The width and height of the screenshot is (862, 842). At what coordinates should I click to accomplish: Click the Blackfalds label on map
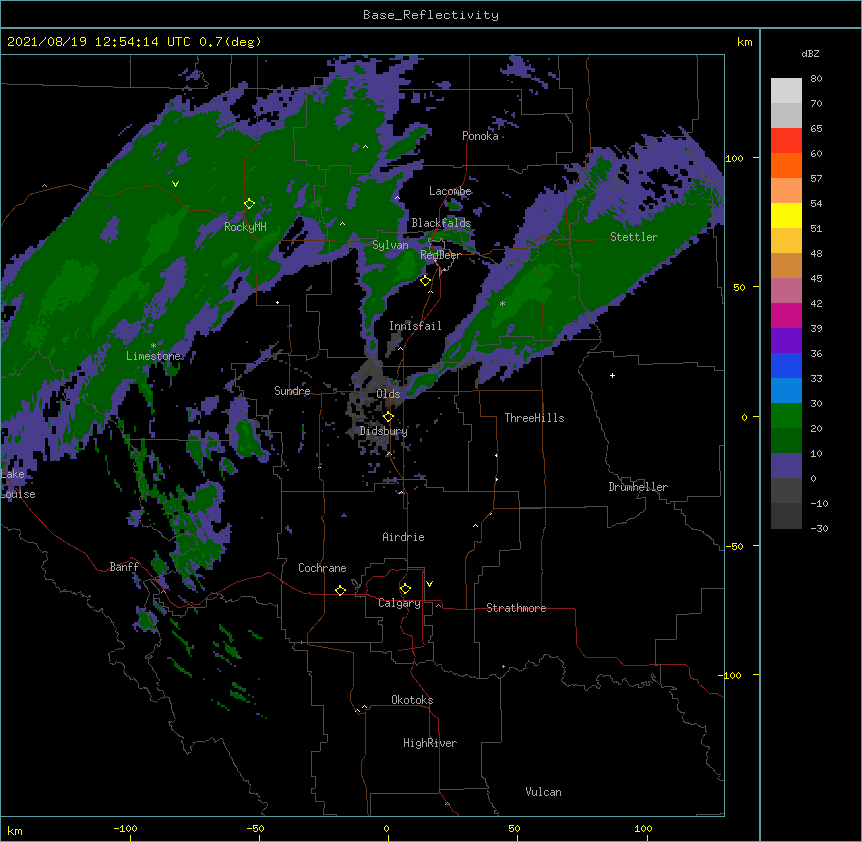[441, 223]
